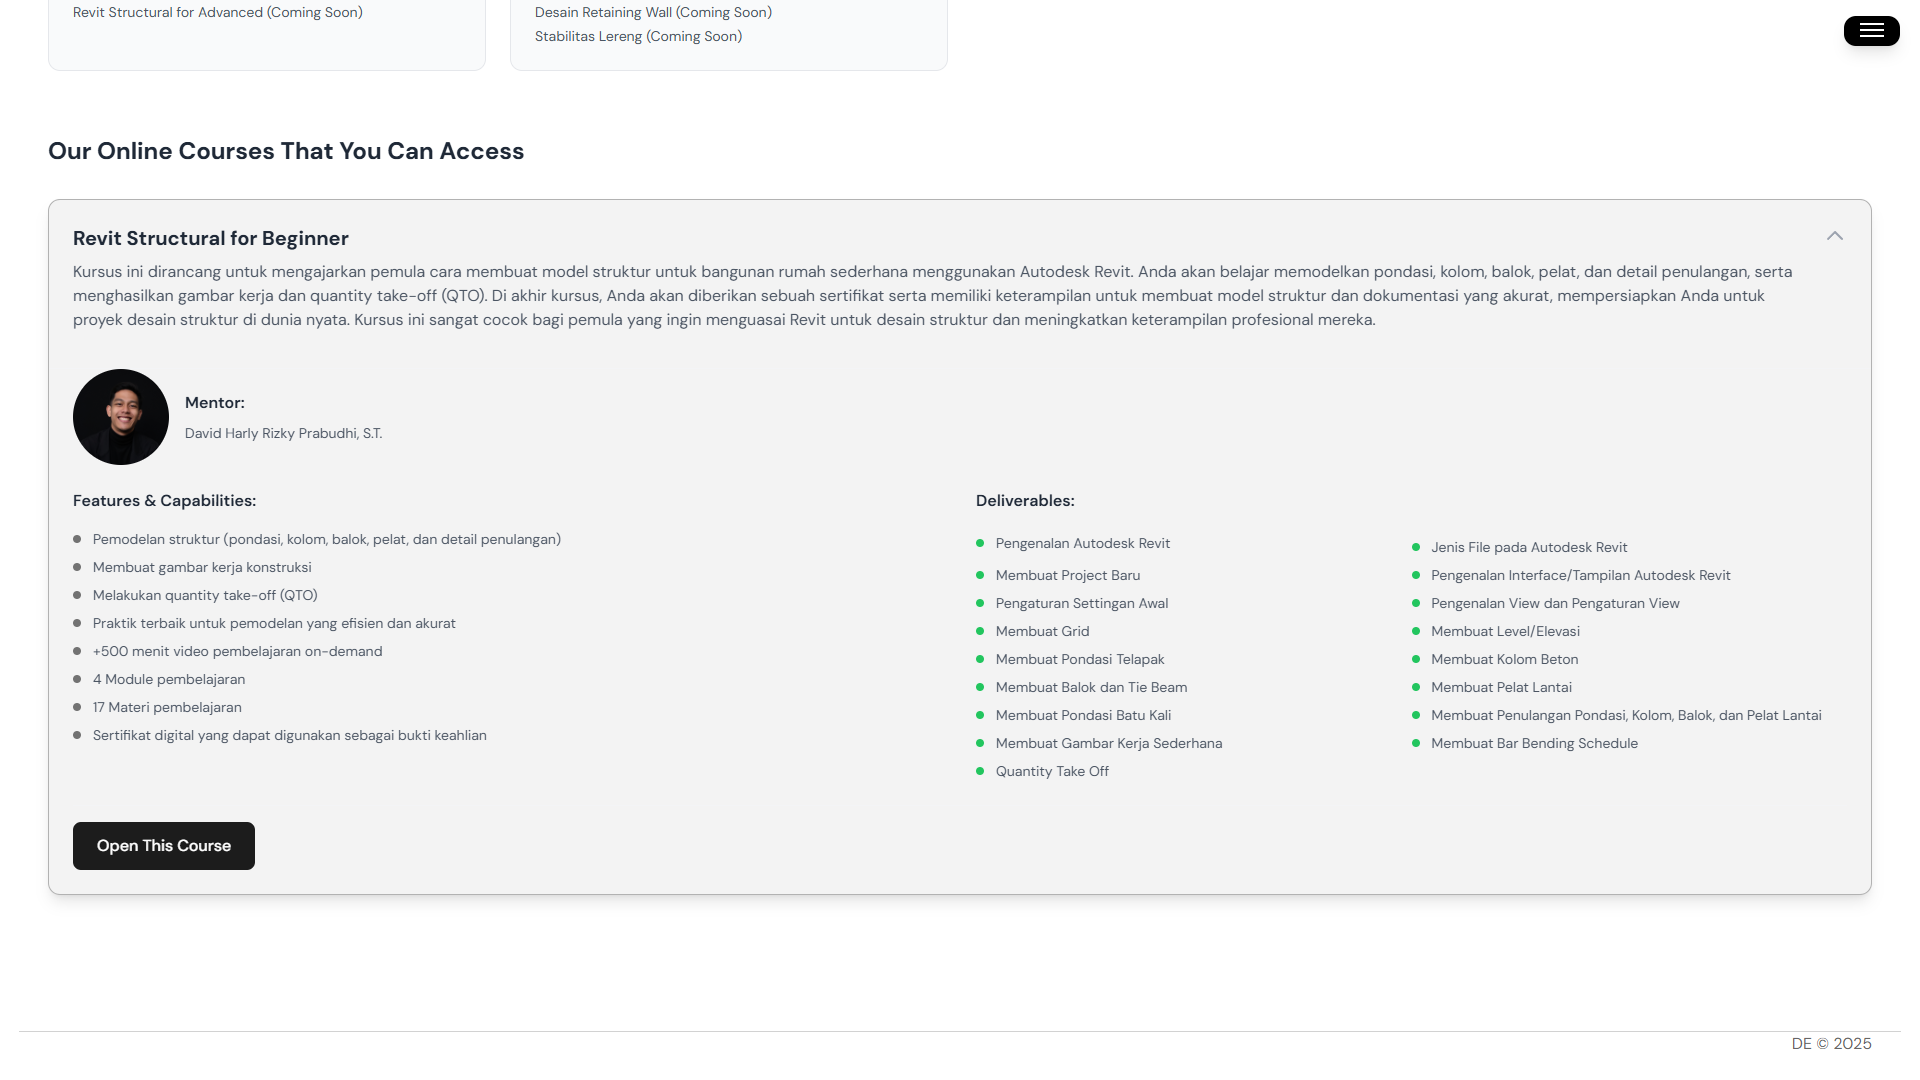Click the Open This Course button
This screenshot has height=1080, width=1920.
point(164,846)
